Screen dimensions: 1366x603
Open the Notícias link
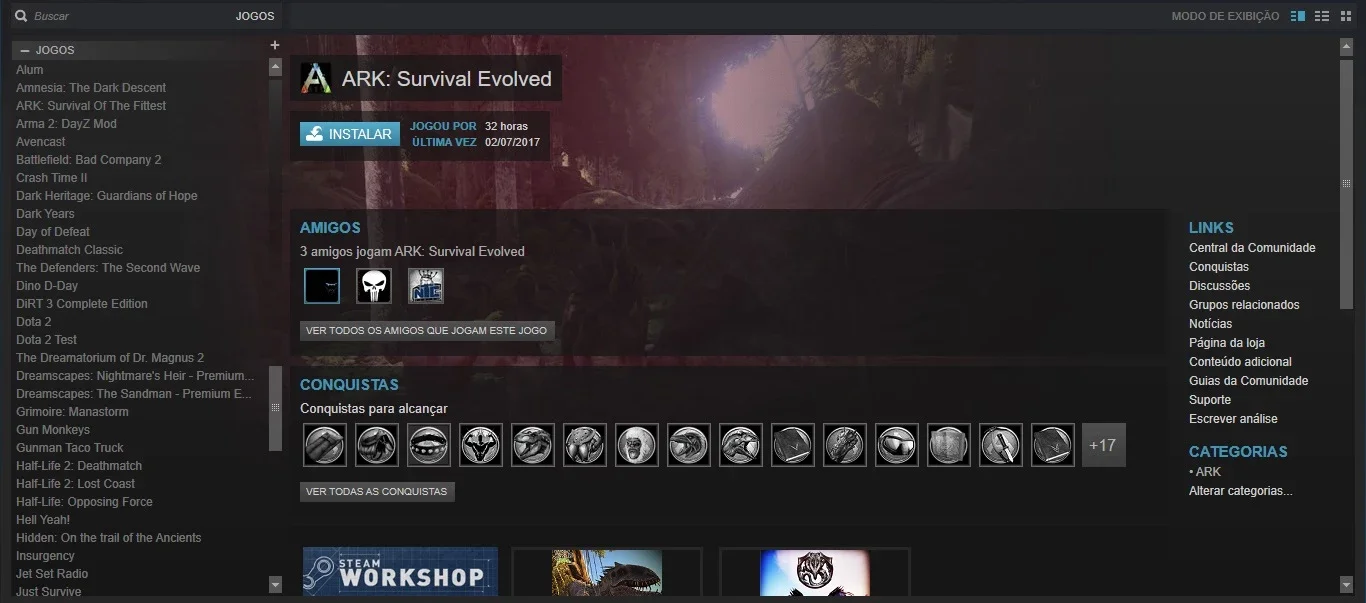(1211, 324)
